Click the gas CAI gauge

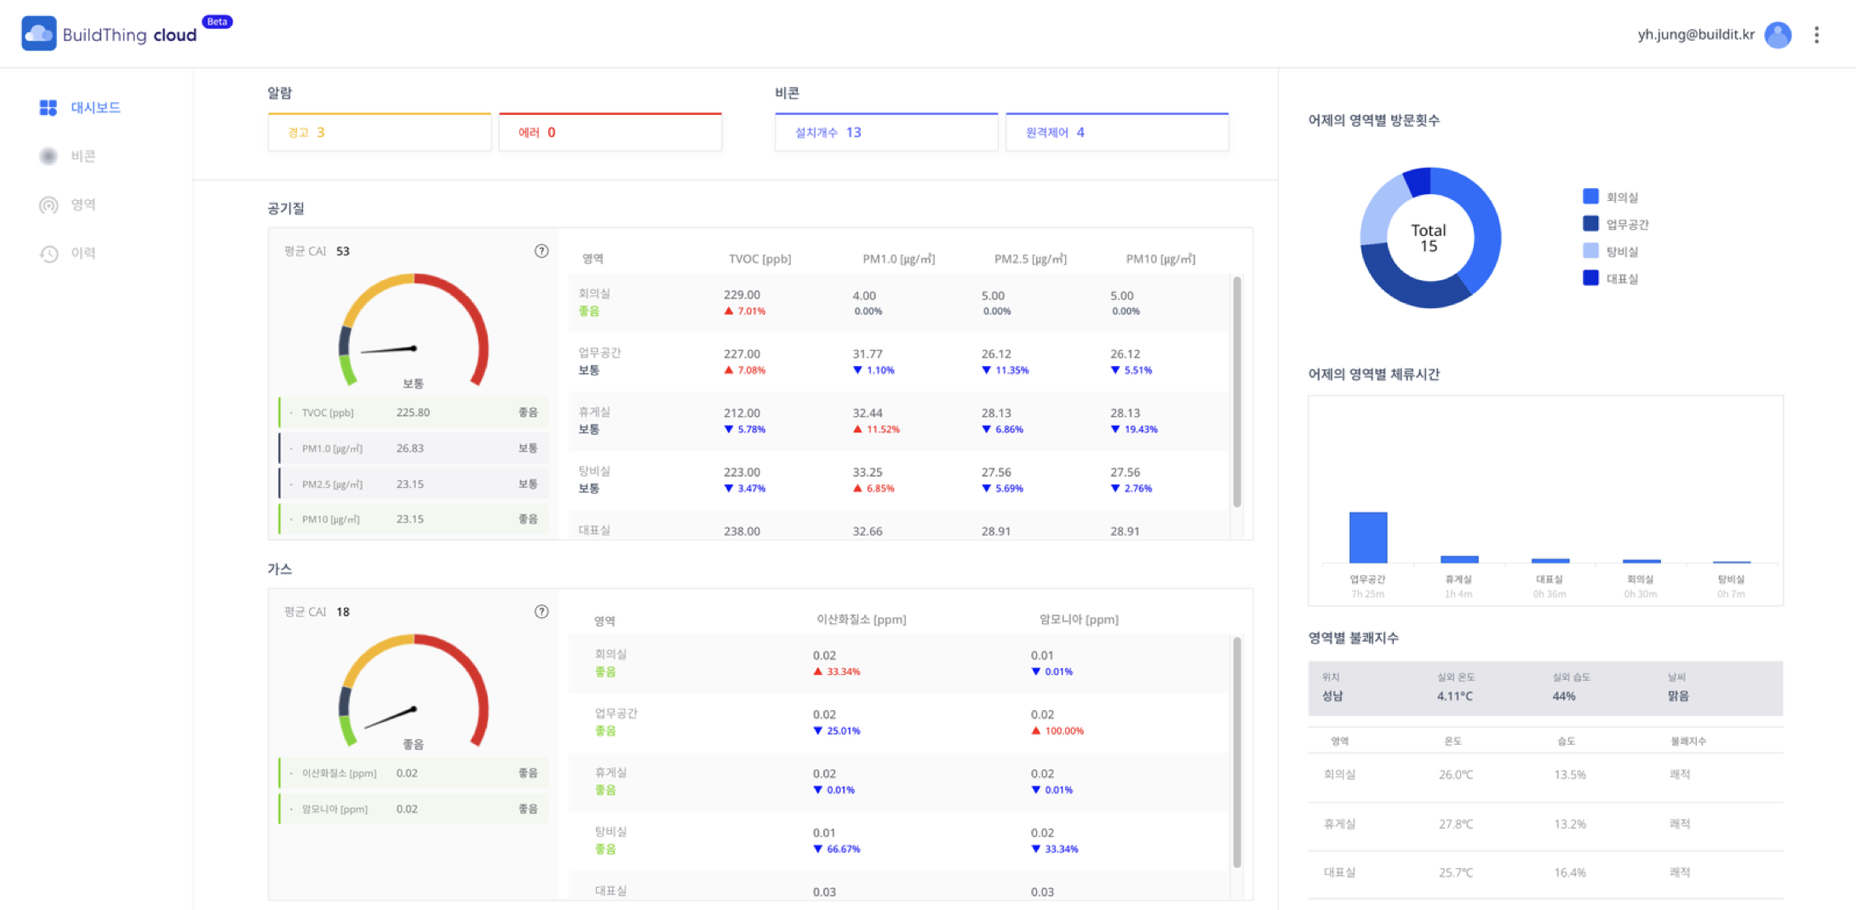[413, 691]
